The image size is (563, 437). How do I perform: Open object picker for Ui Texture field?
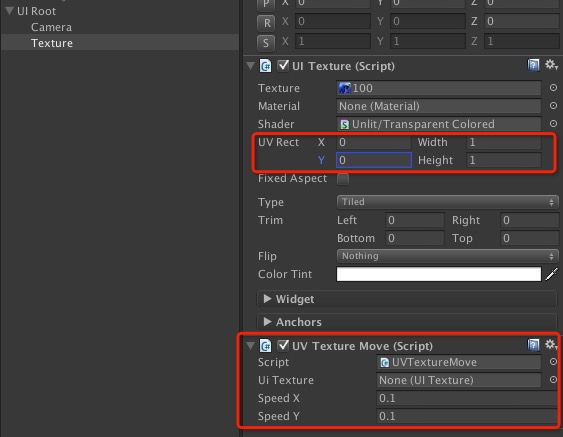coord(553,380)
